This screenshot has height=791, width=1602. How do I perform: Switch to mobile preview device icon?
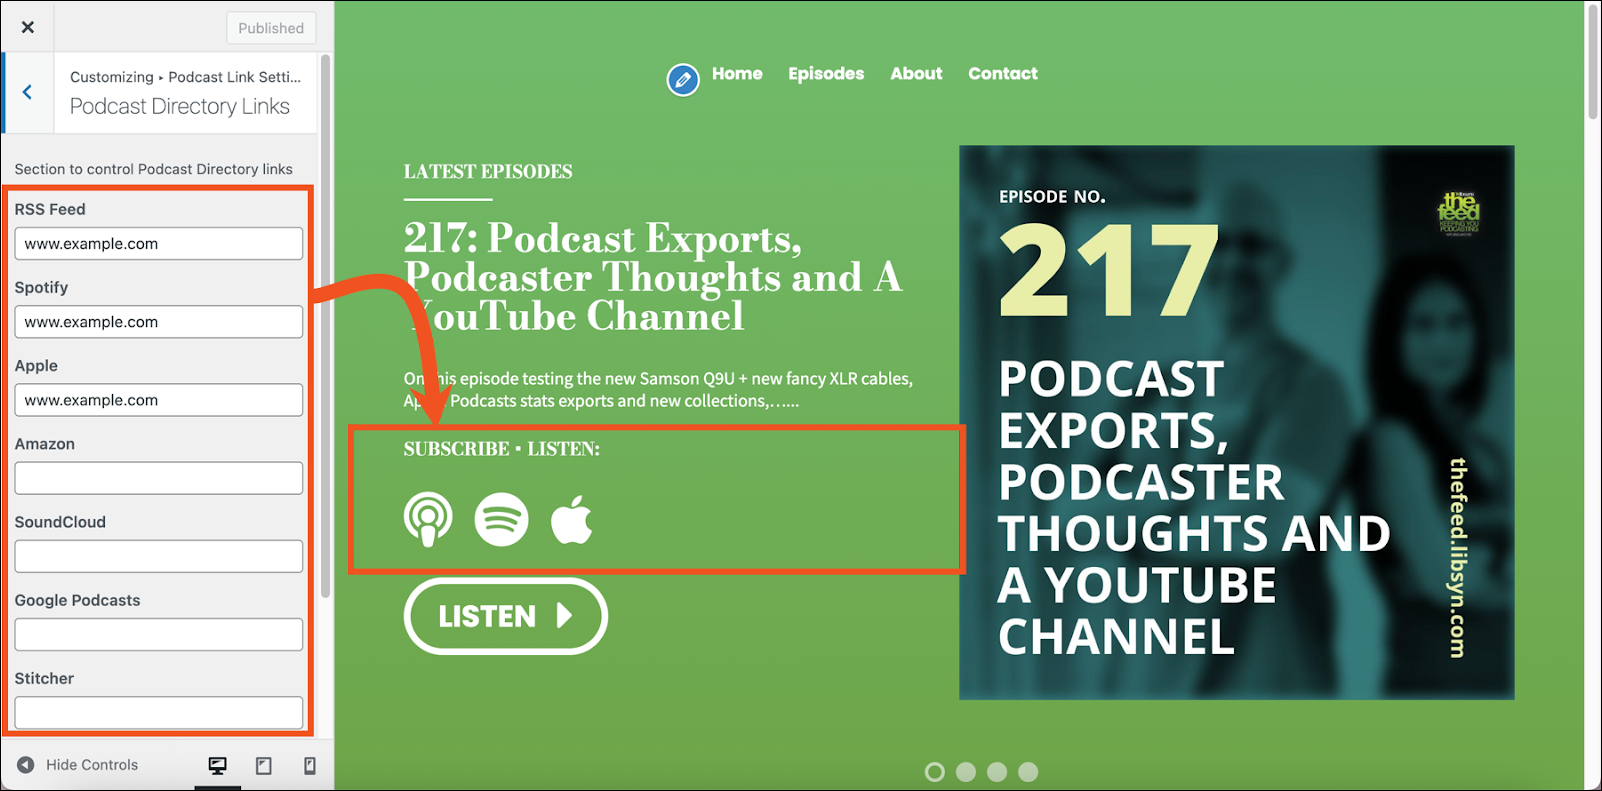pyautogui.click(x=310, y=765)
